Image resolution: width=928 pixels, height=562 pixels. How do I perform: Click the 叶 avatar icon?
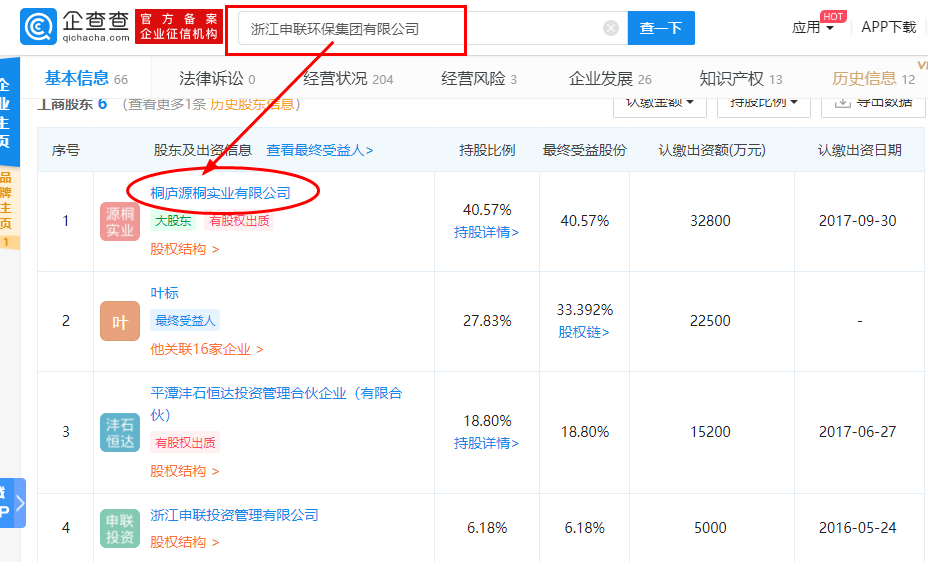(x=120, y=321)
